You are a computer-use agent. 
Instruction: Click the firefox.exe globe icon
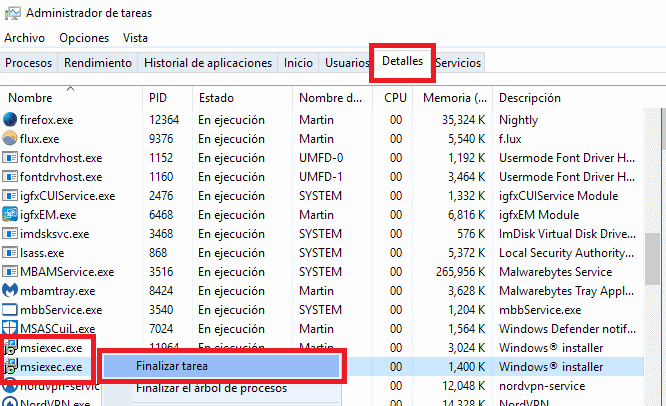[x=10, y=120]
